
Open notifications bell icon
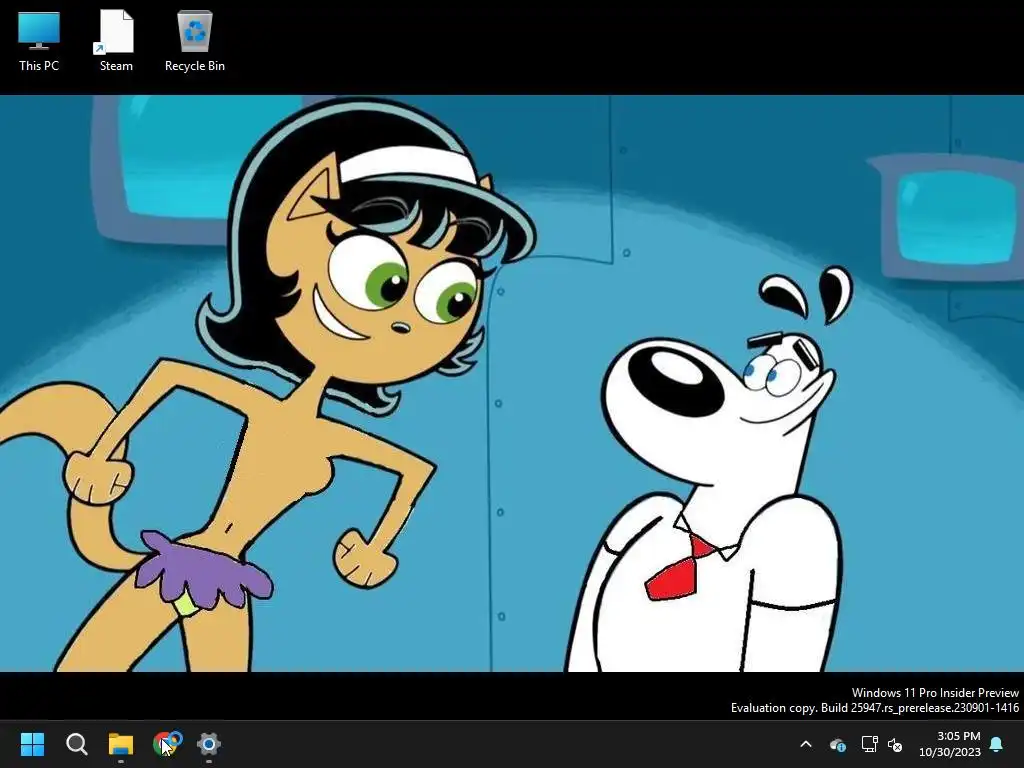point(997,744)
